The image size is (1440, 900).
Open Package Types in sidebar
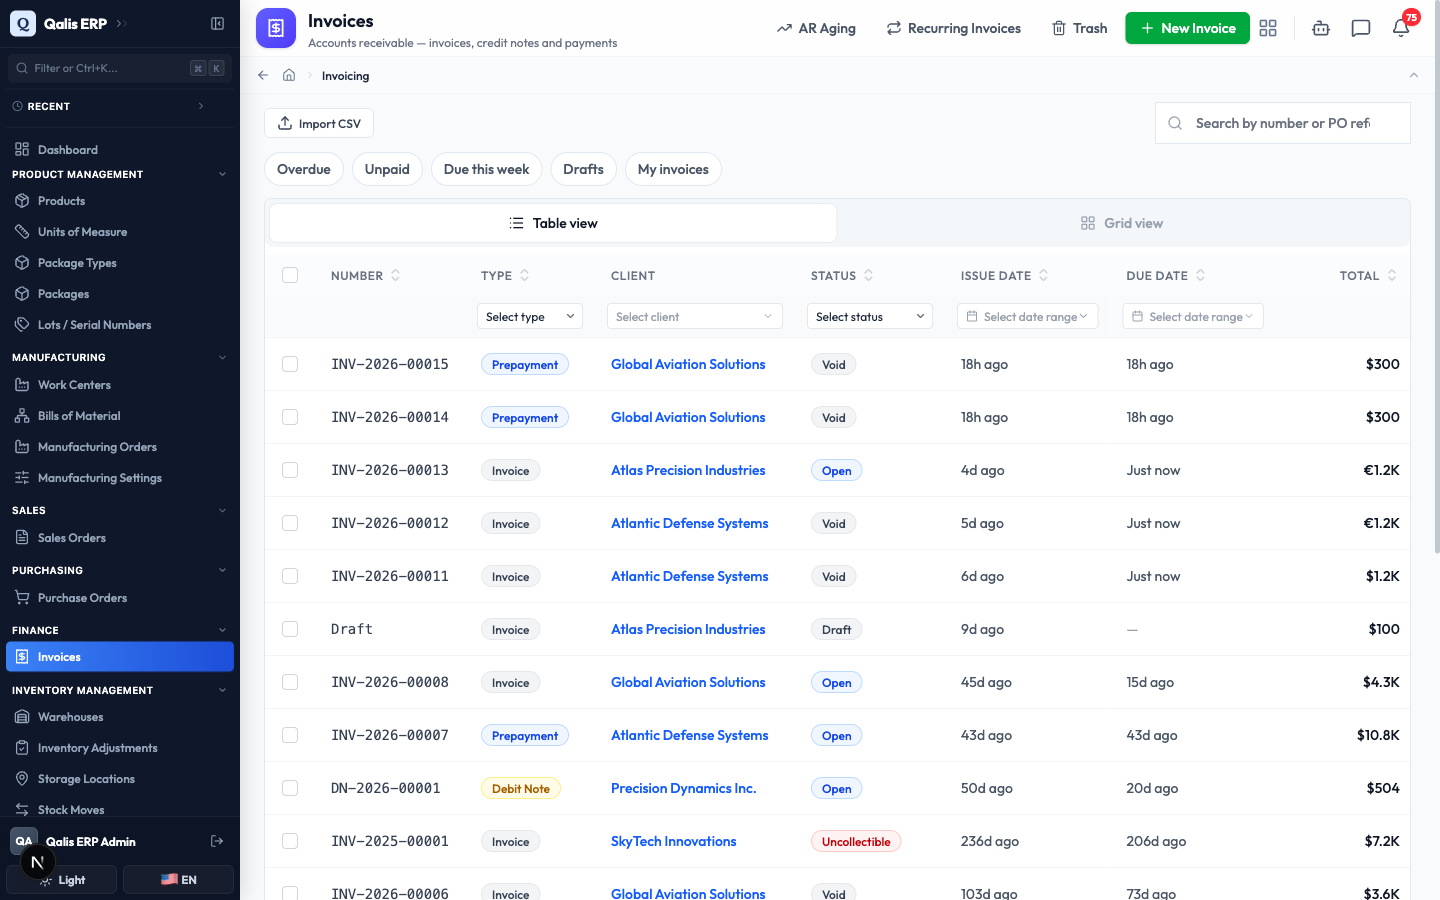tap(120, 262)
